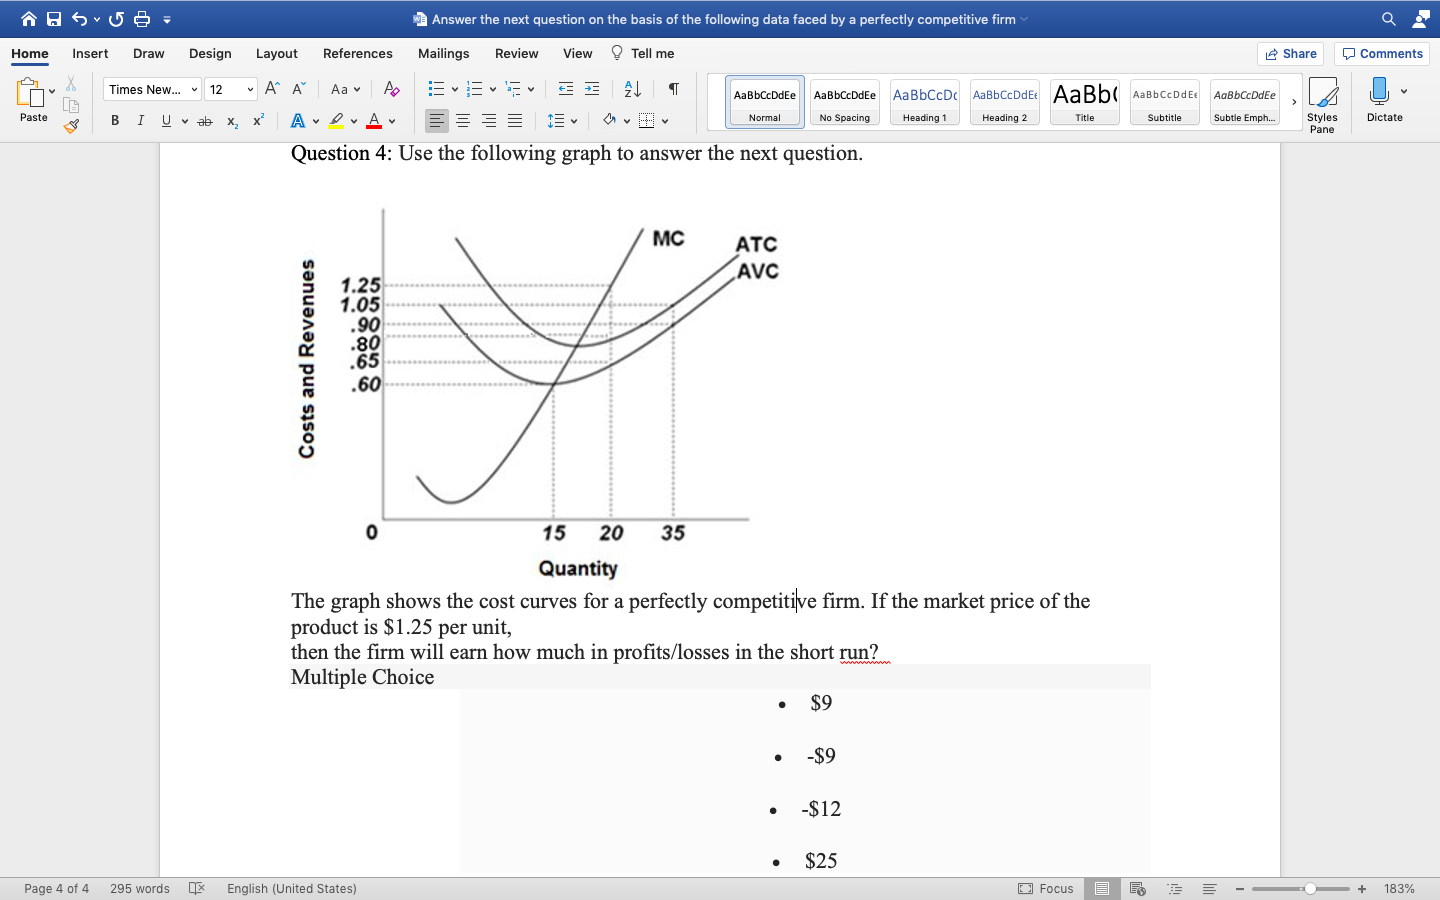Toggle italic formatting
1440x900 pixels.
(140, 121)
